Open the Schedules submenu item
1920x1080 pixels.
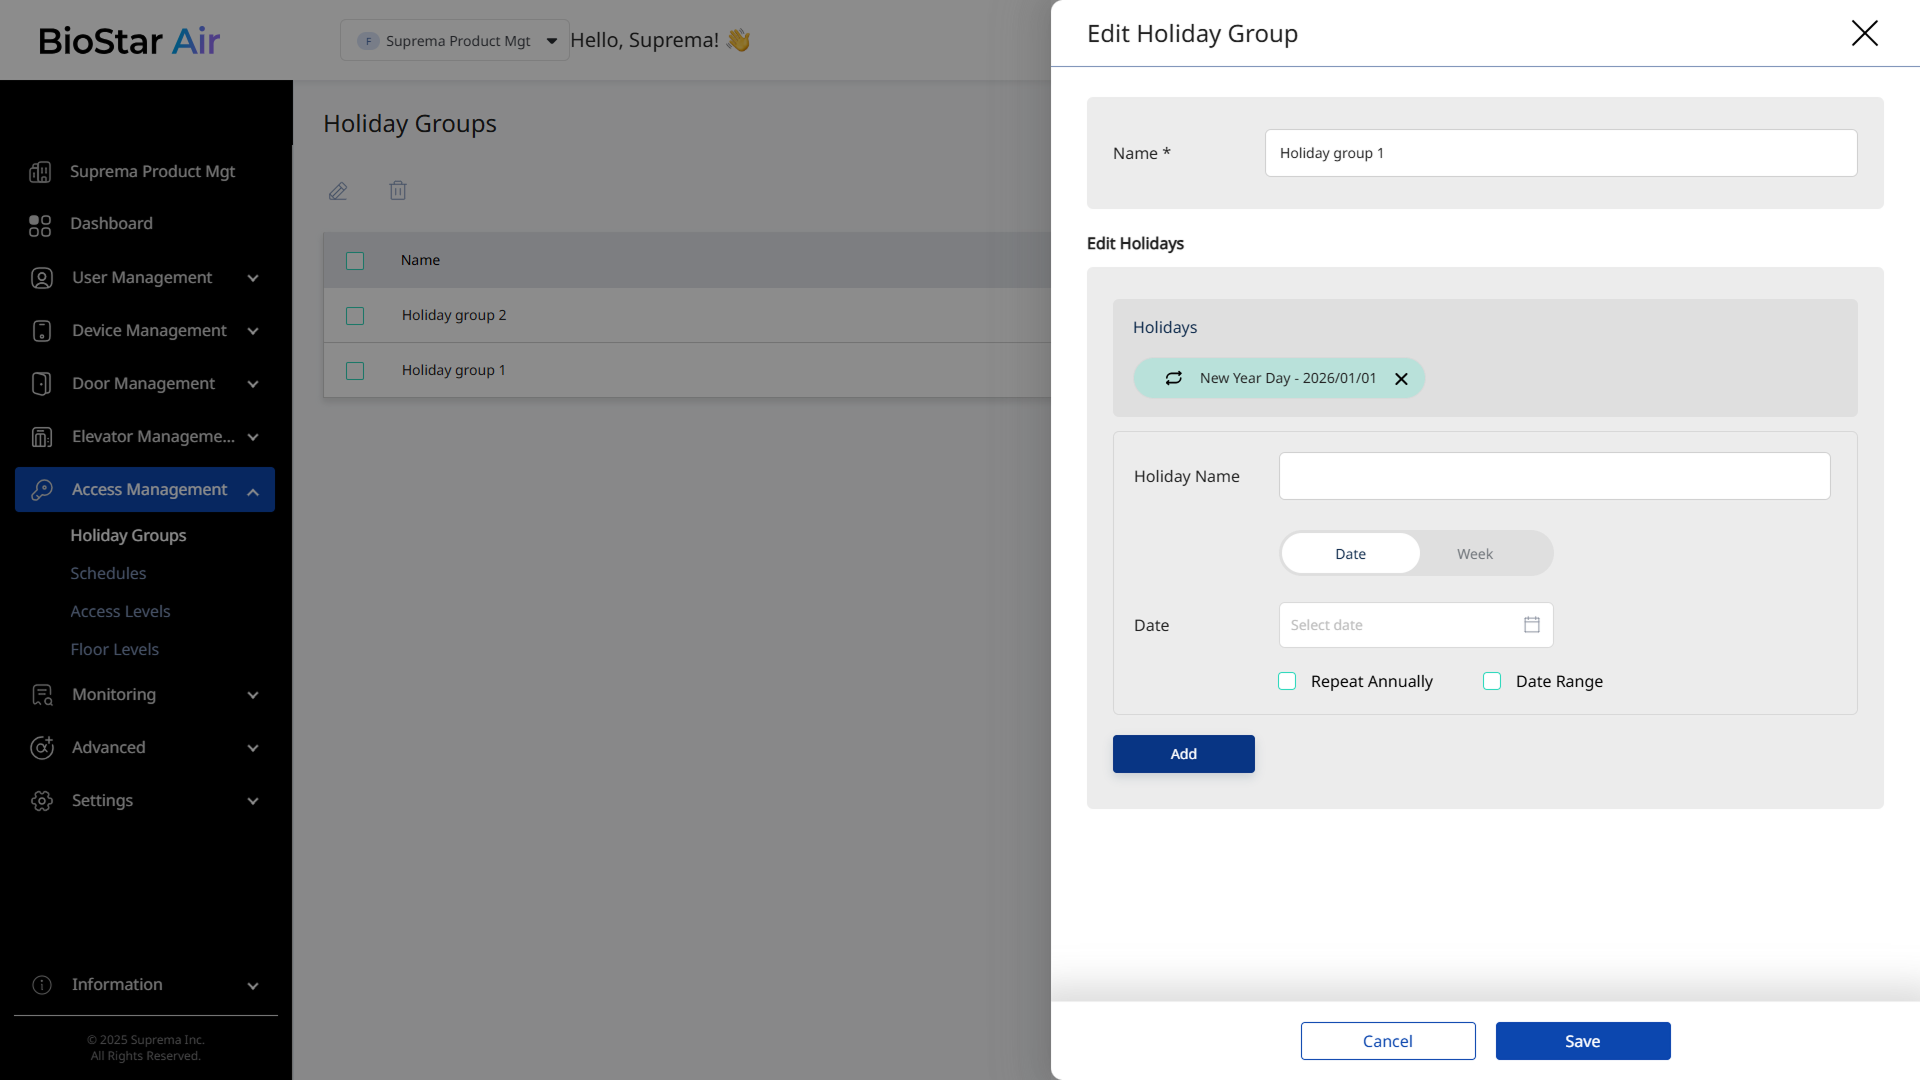click(x=108, y=573)
